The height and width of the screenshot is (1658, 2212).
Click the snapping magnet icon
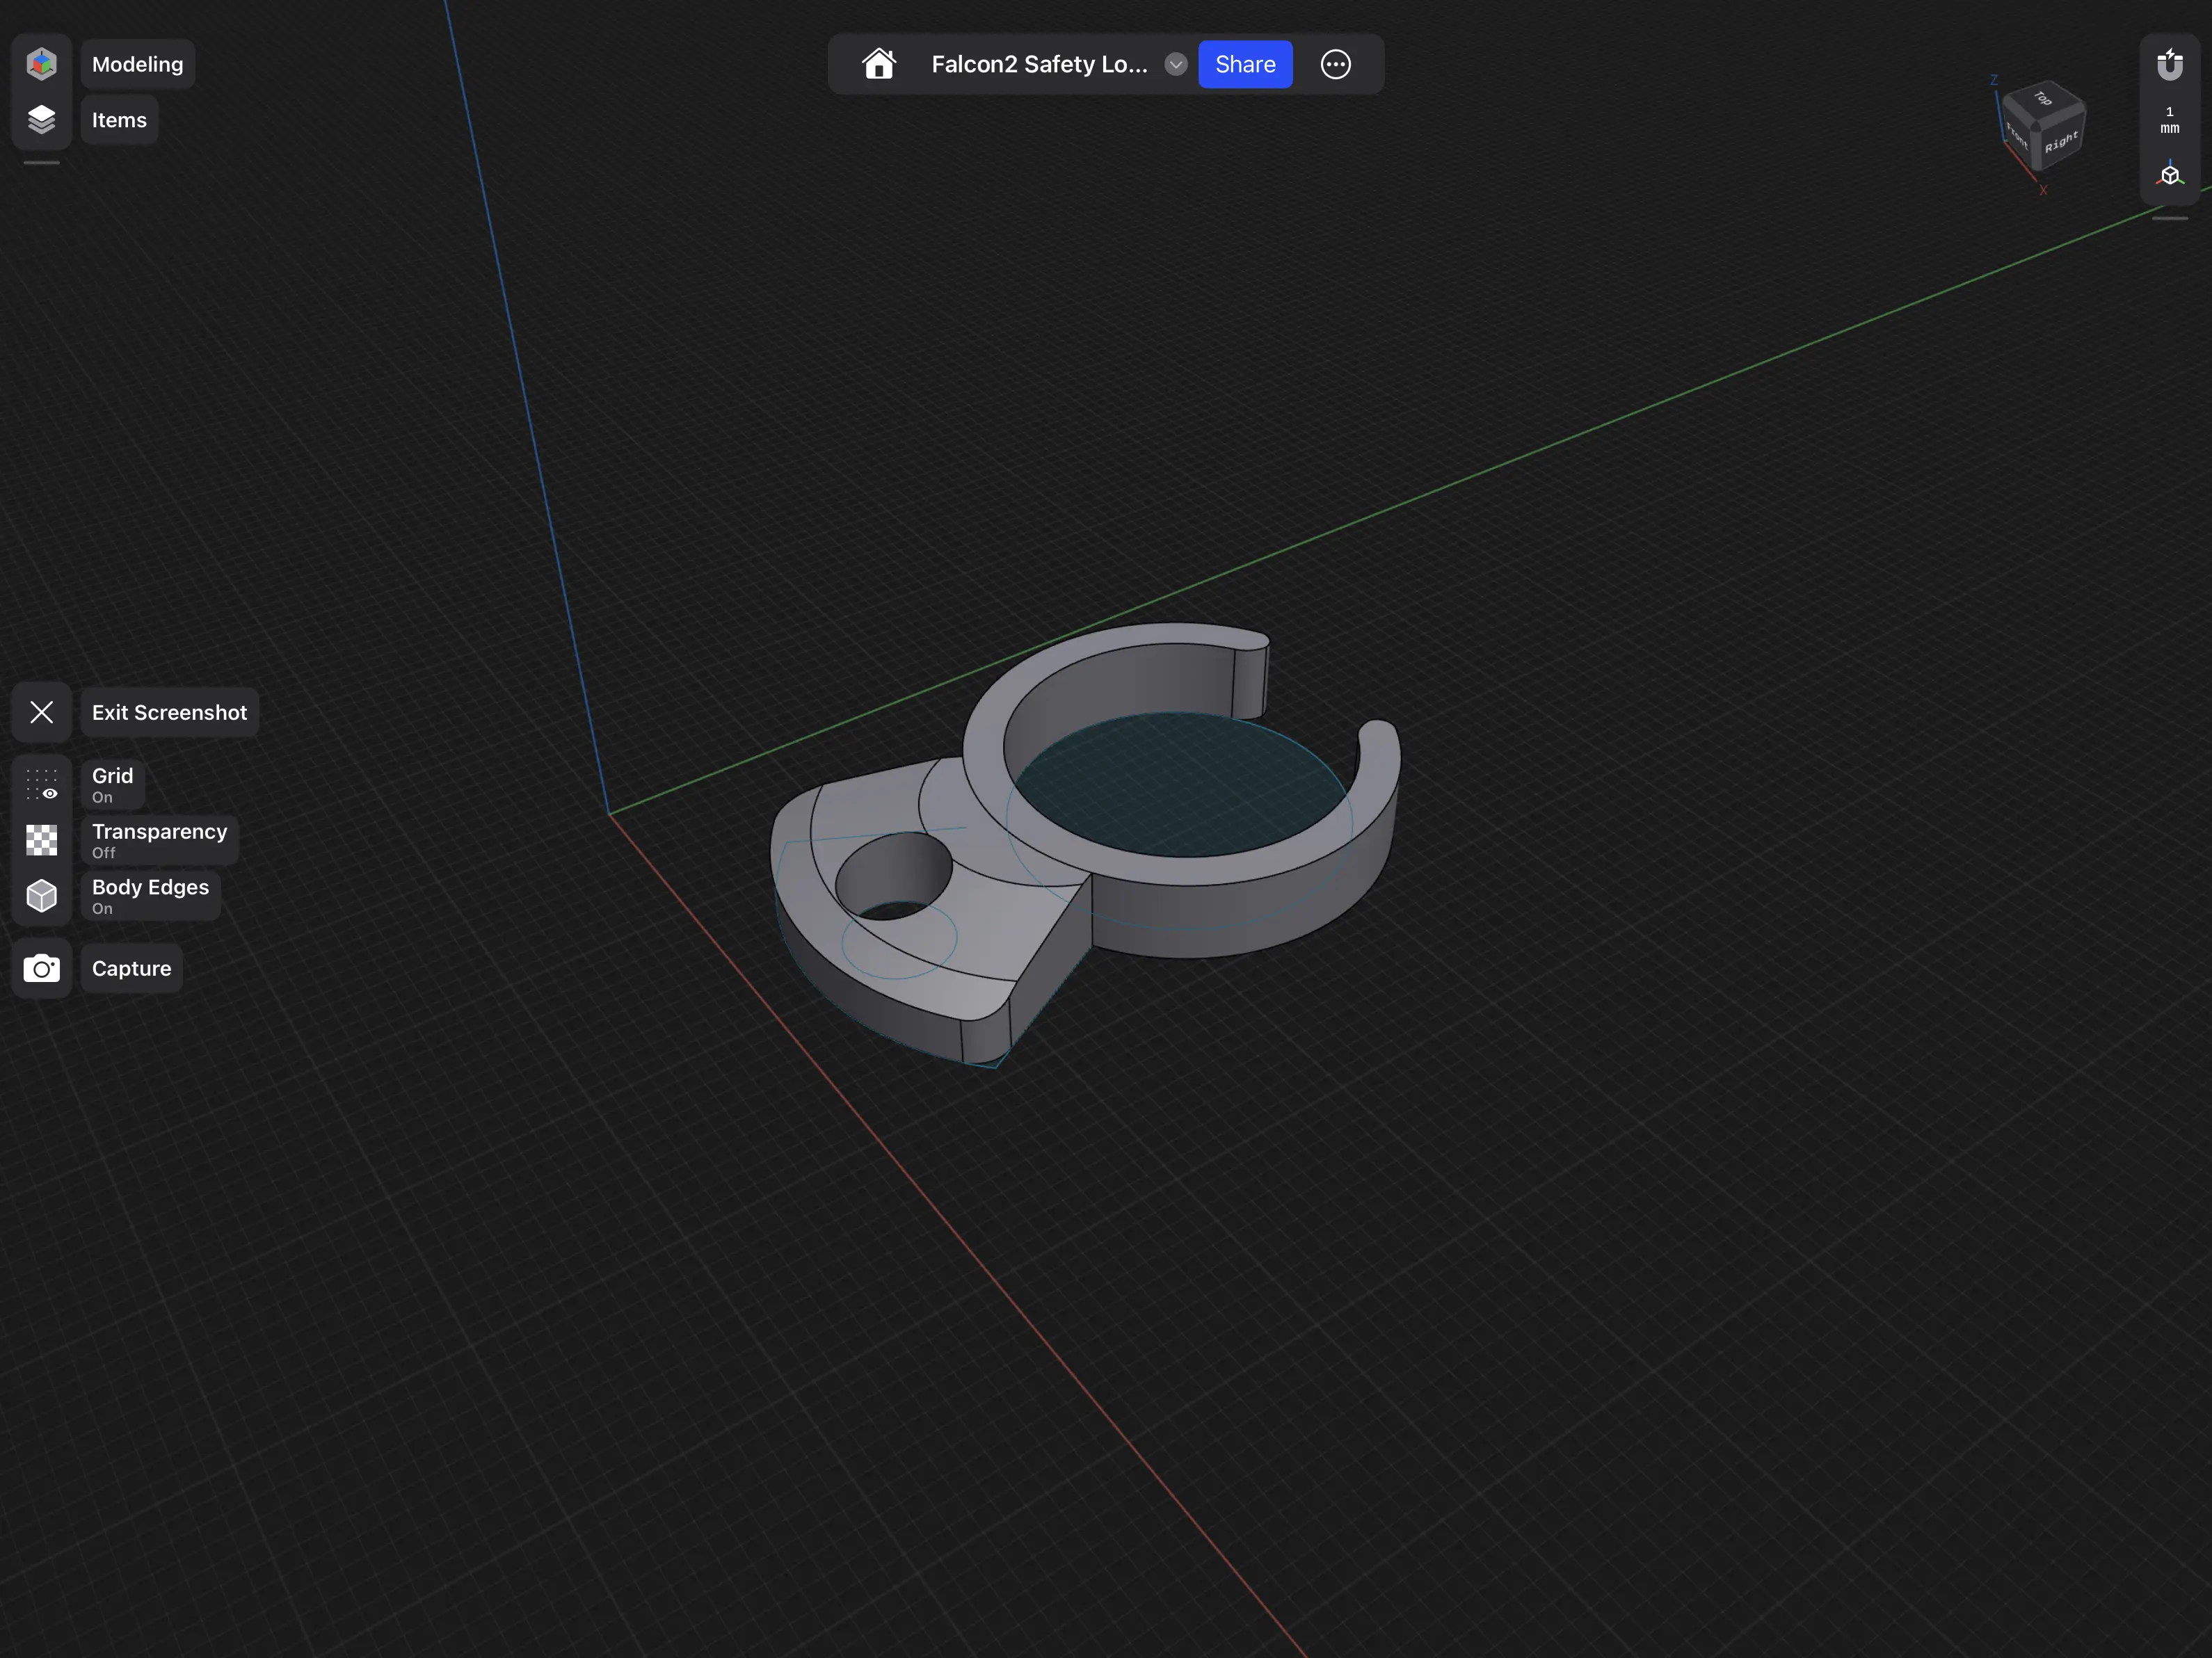2169,64
